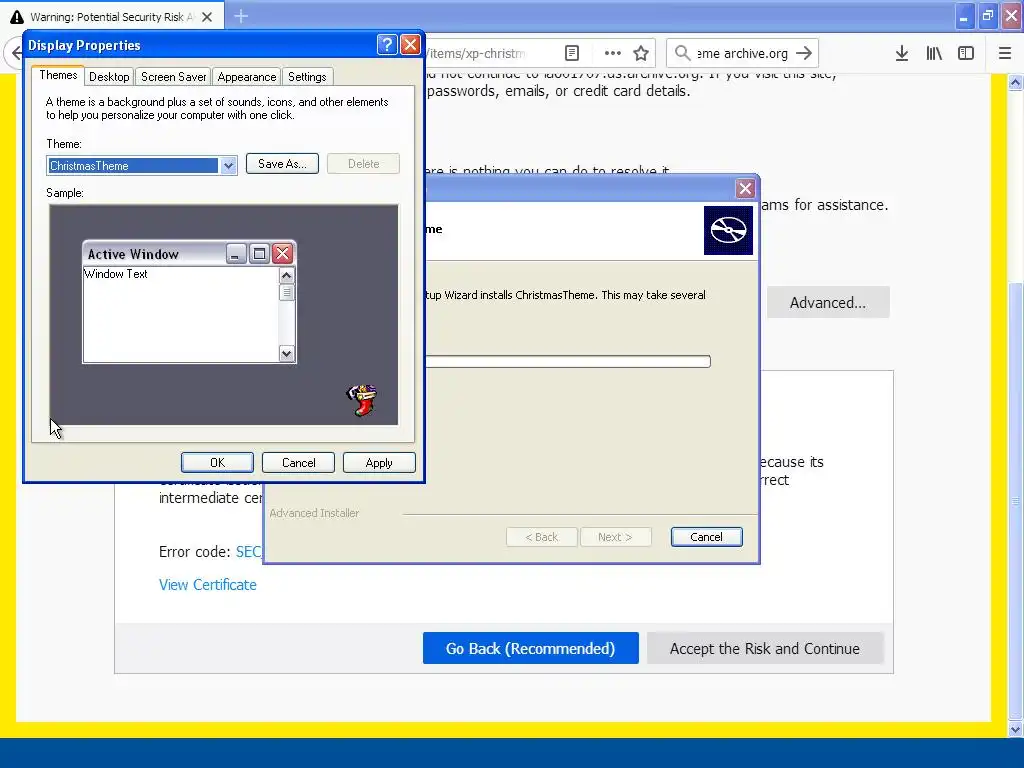This screenshot has height=768, width=1024.
Task: Close the Potential Security Risk tab
Action: coord(207,17)
